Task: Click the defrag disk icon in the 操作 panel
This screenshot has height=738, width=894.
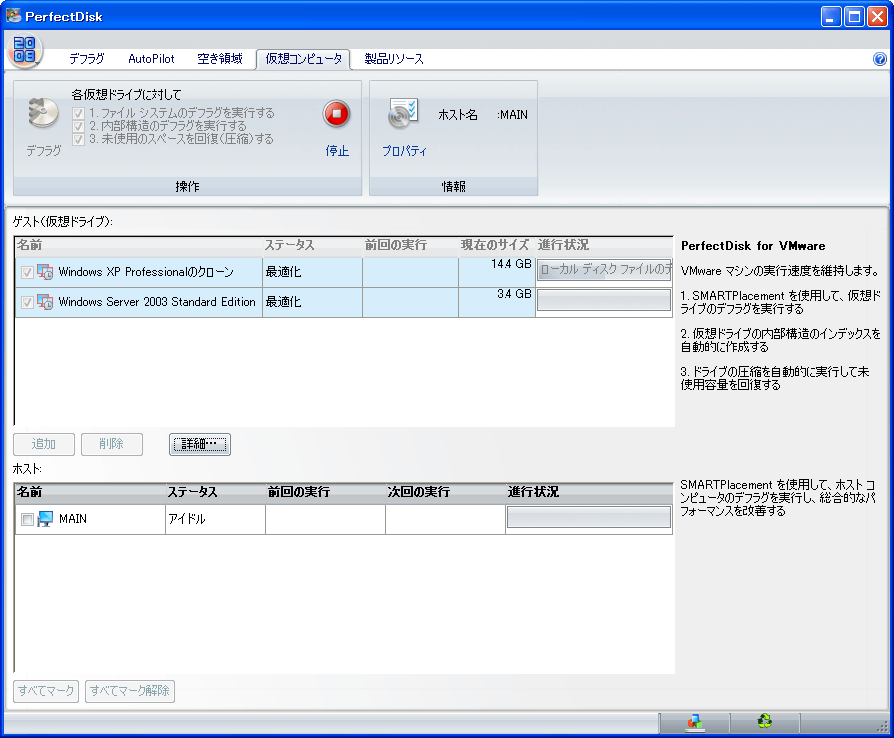Action: (43, 112)
